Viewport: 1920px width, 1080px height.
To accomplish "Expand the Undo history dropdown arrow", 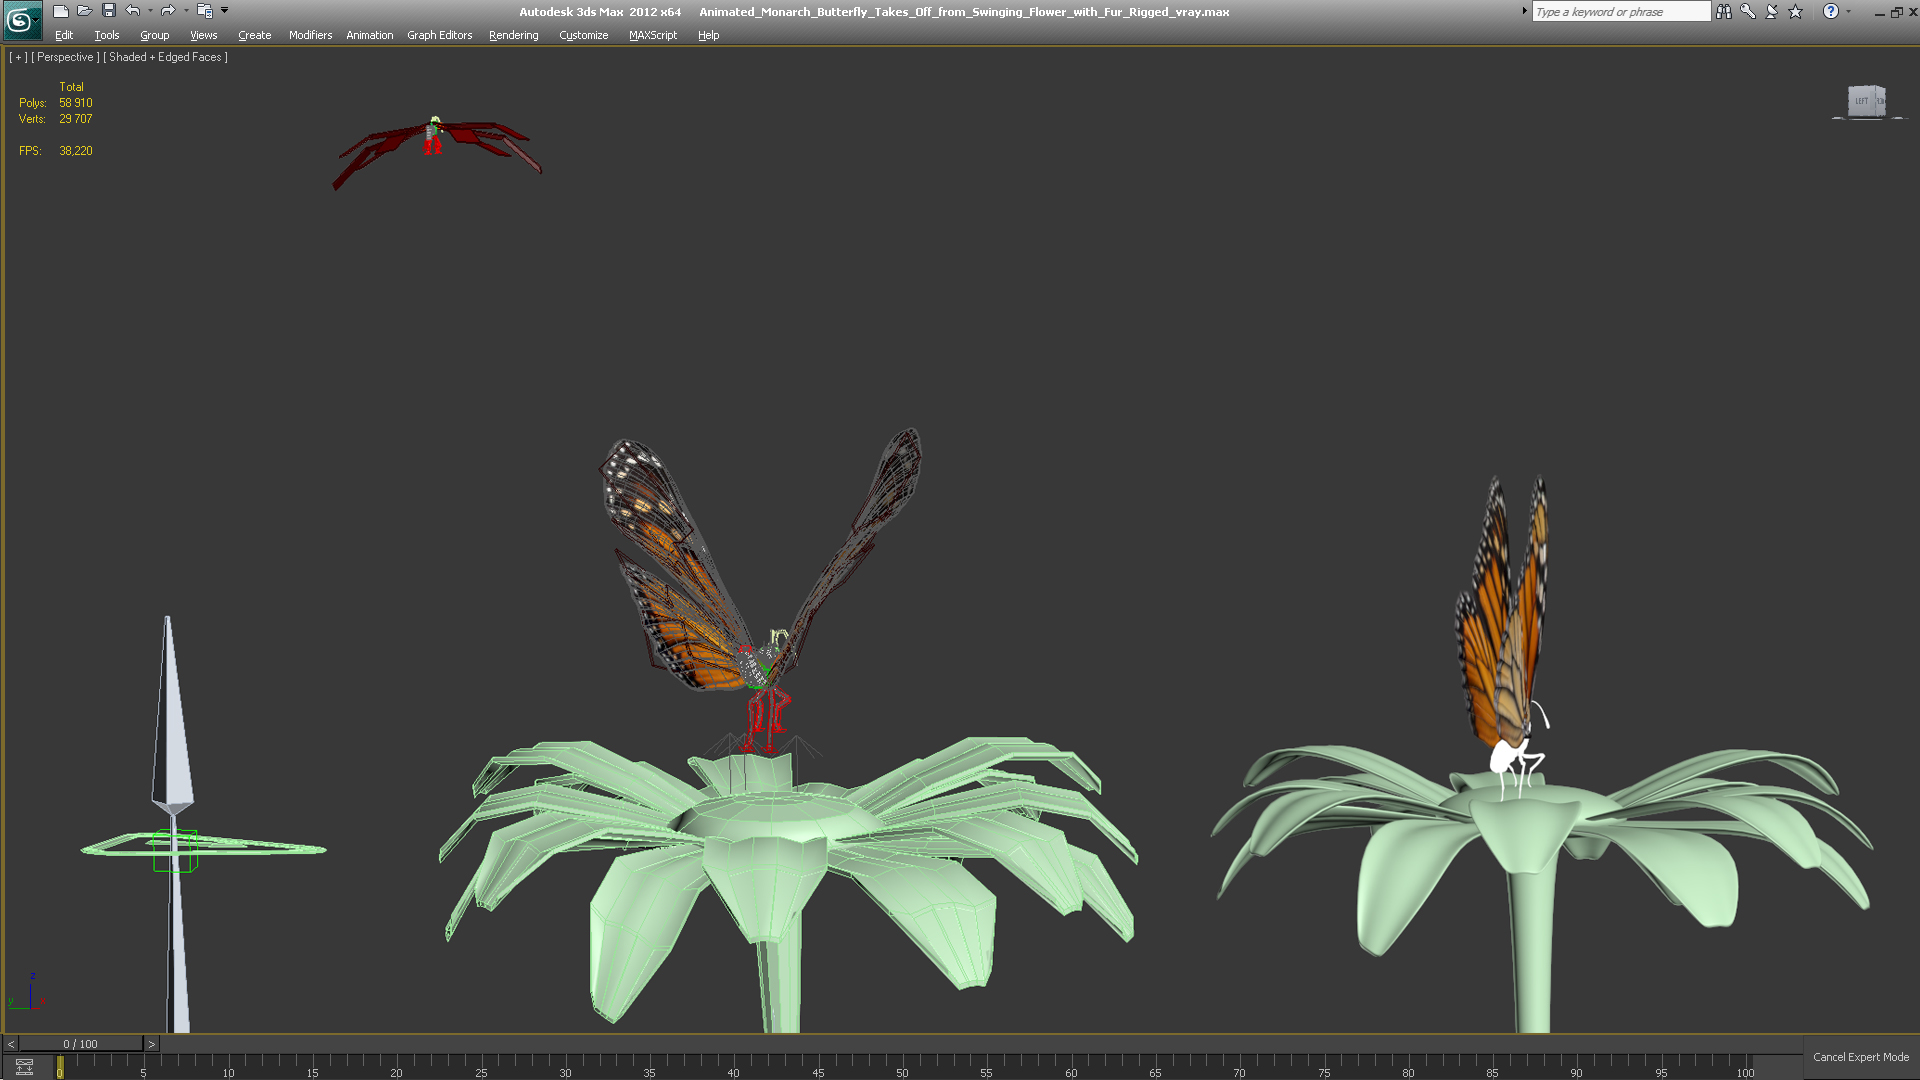I will coord(150,11).
